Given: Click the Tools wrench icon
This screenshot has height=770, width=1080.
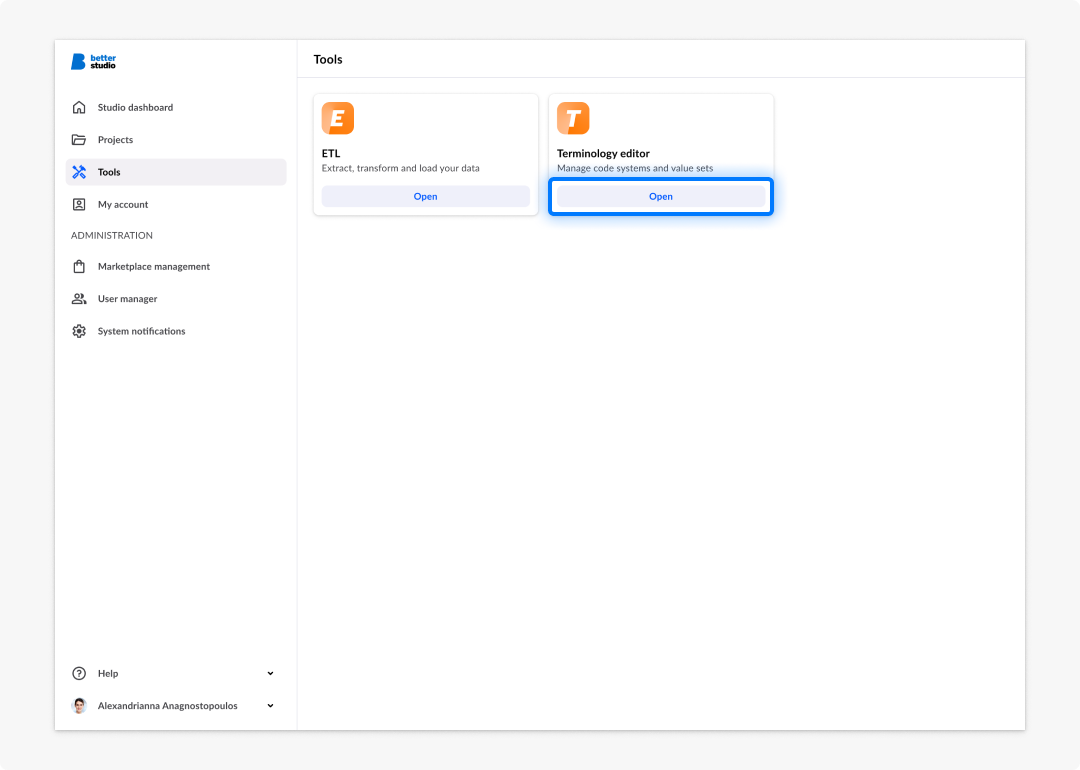Looking at the screenshot, I should pos(79,172).
